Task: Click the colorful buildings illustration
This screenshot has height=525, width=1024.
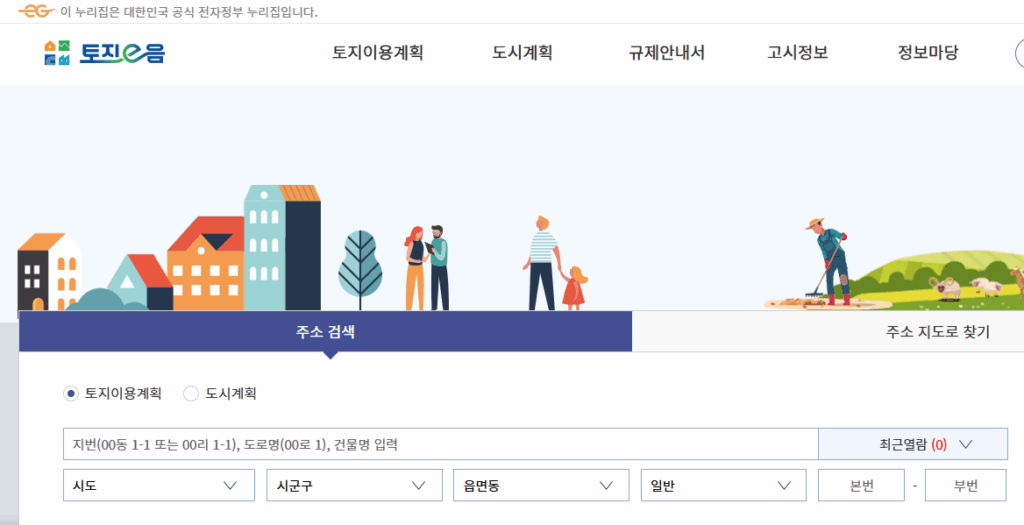Action: pos(170,249)
